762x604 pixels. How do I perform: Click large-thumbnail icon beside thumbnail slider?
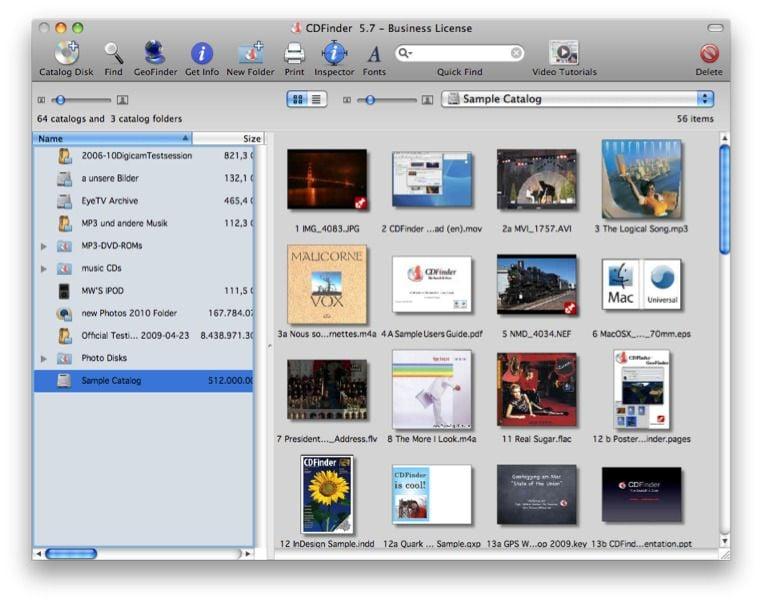[427, 100]
